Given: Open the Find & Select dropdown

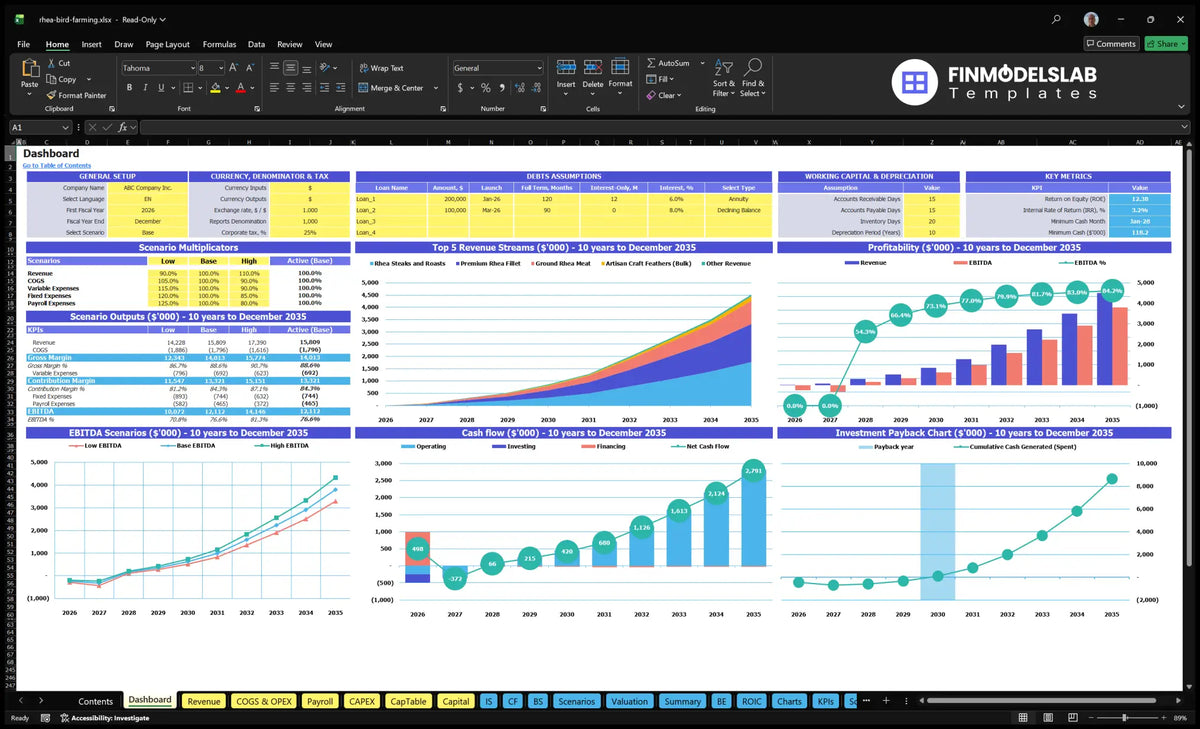Looking at the screenshot, I should [753, 78].
